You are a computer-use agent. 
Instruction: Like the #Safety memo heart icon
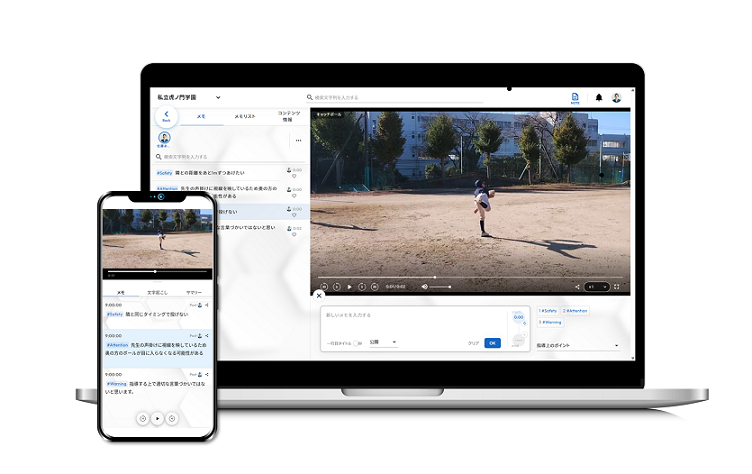294,176
